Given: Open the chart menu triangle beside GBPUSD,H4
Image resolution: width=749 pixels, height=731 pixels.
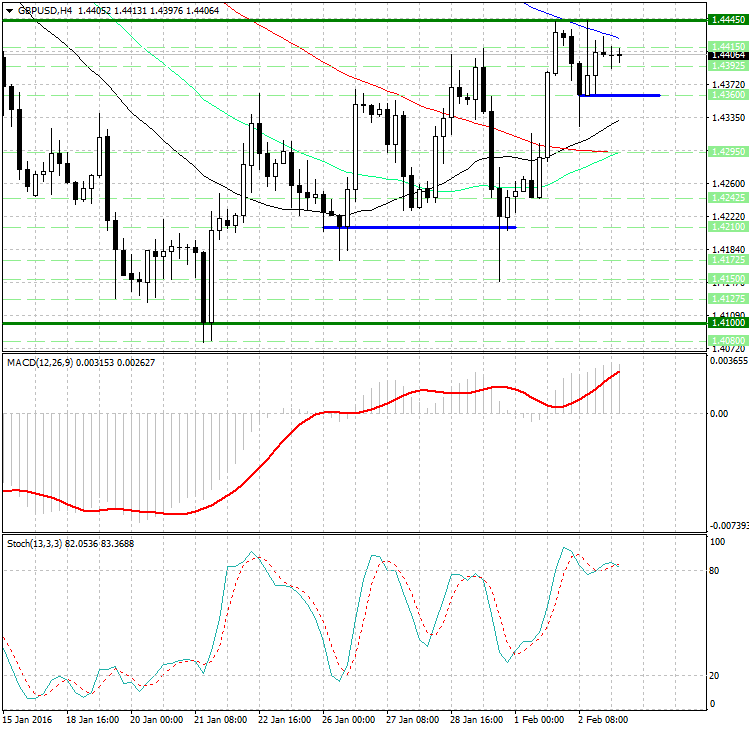Looking at the screenshot, I should [x=9, y=11].
